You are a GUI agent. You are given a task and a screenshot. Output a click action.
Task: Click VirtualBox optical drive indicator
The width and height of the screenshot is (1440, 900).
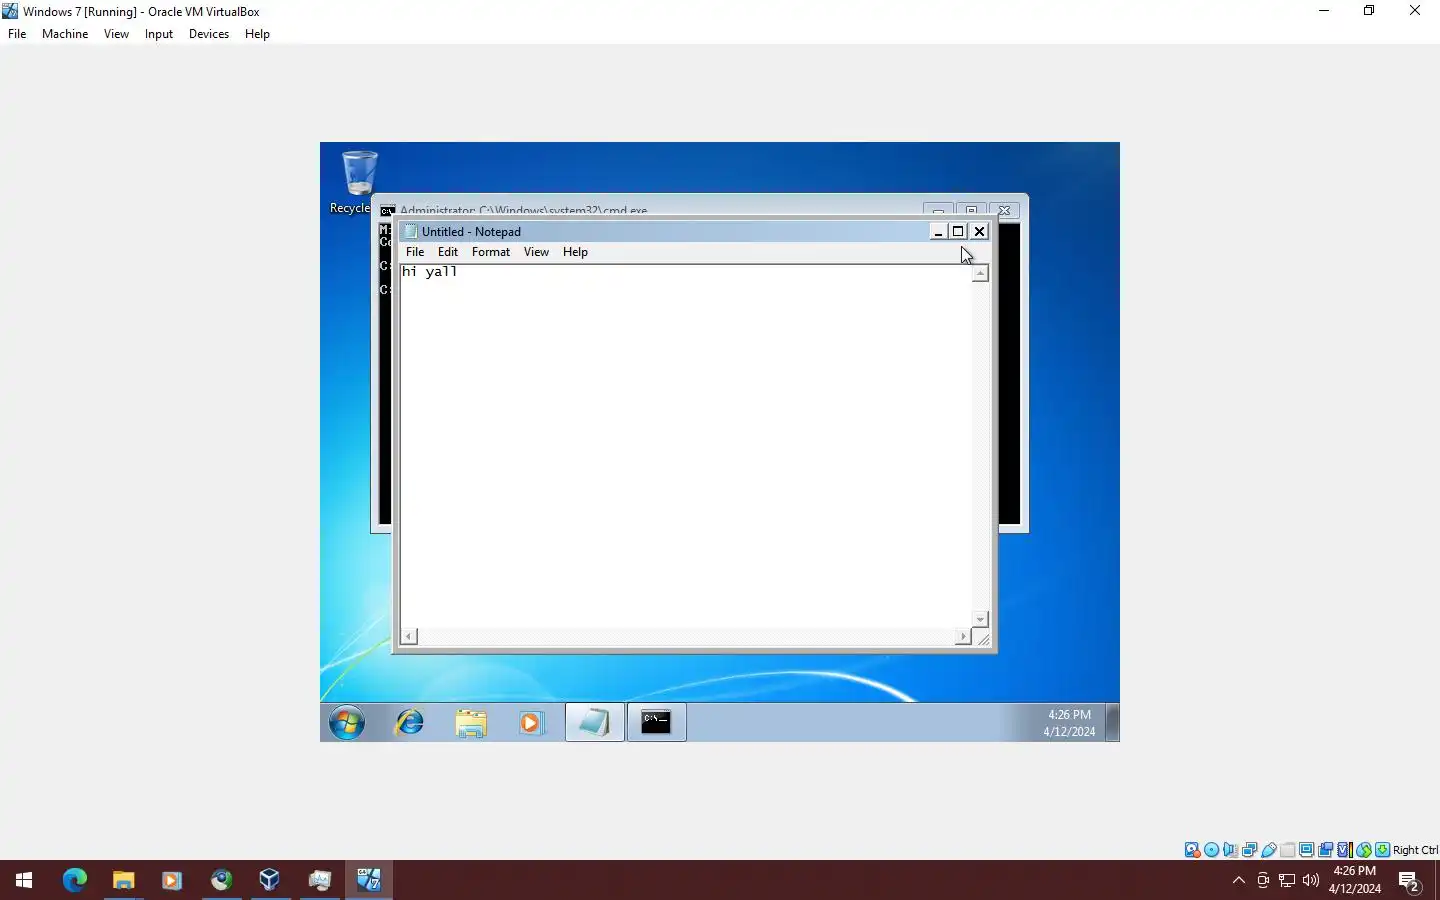(1211, 850)
